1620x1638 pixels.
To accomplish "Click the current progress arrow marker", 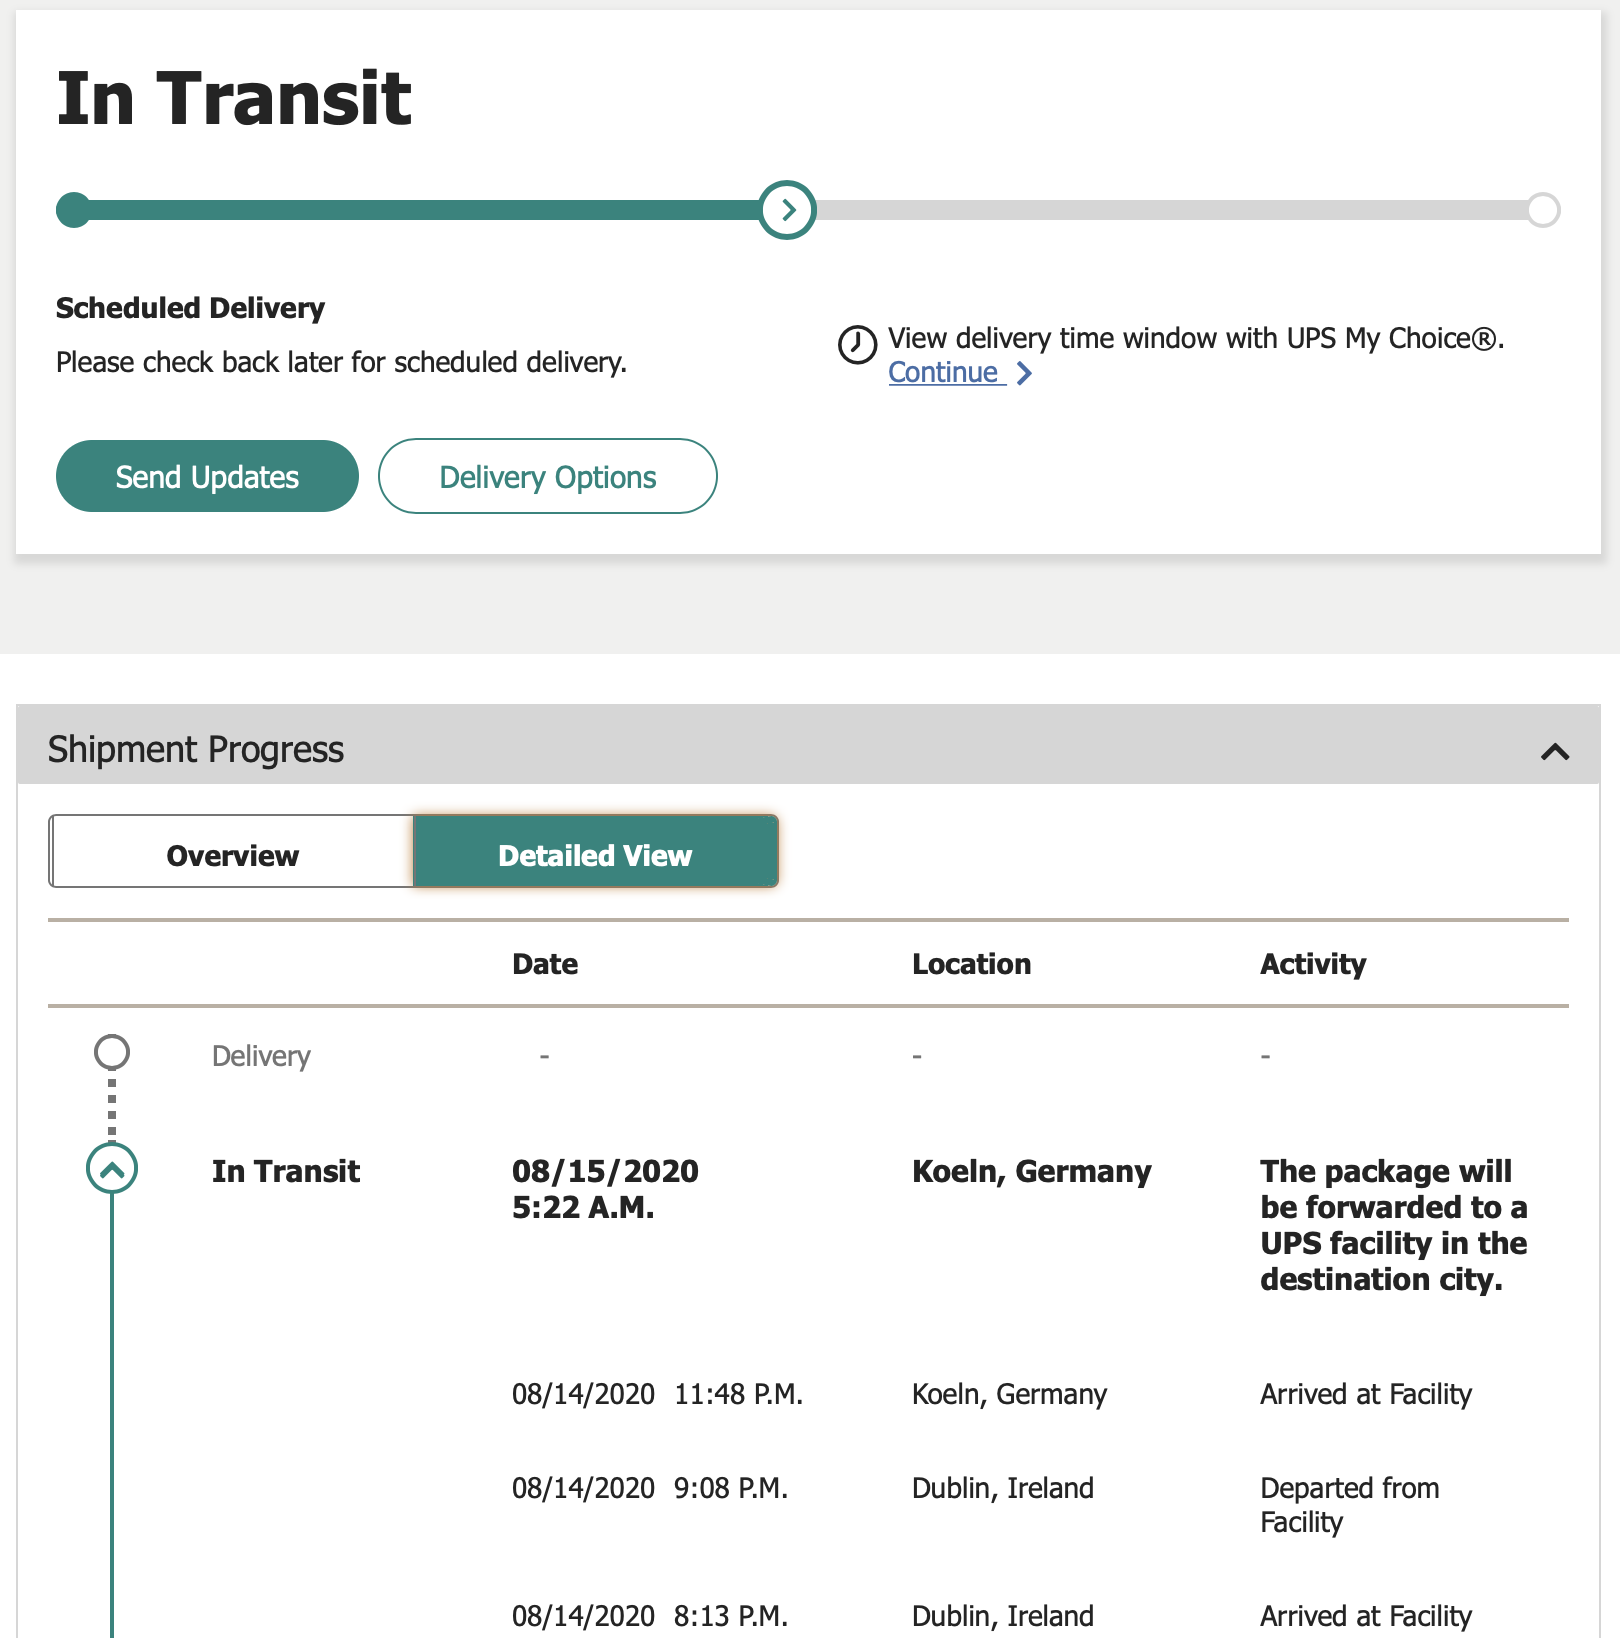I will [x=787, y=210].
